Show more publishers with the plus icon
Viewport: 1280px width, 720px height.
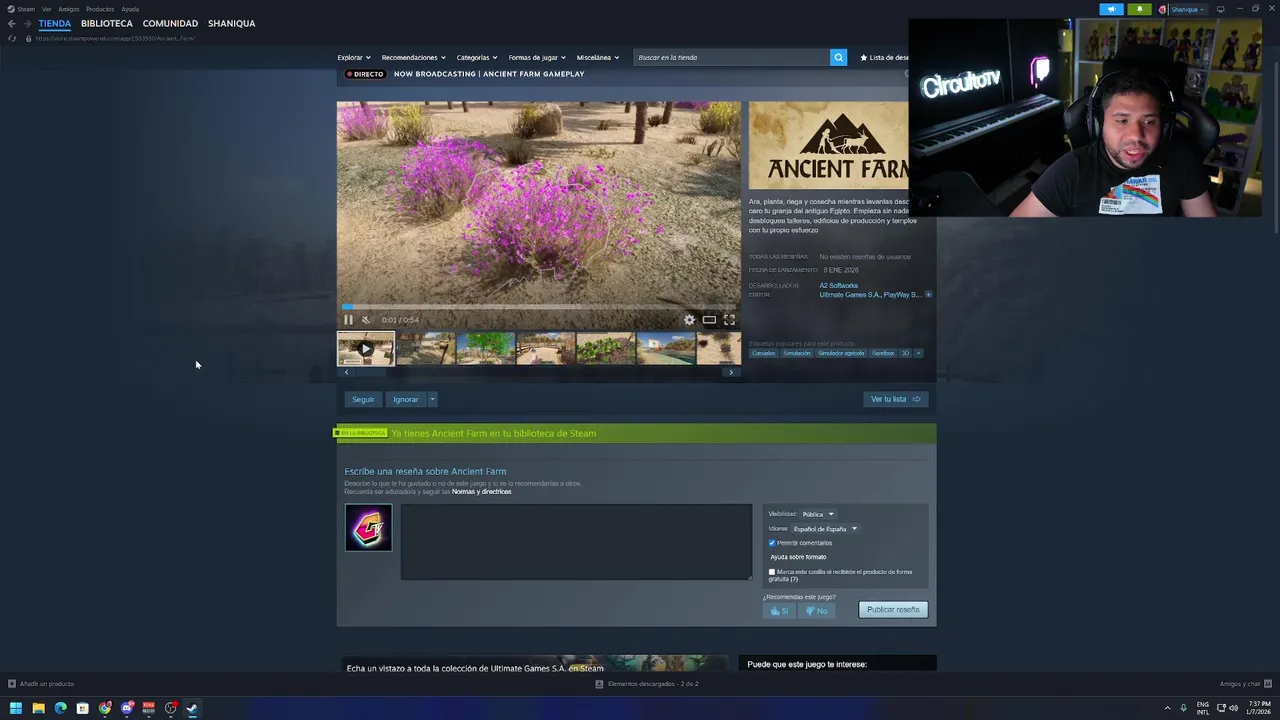coord(928,295)
